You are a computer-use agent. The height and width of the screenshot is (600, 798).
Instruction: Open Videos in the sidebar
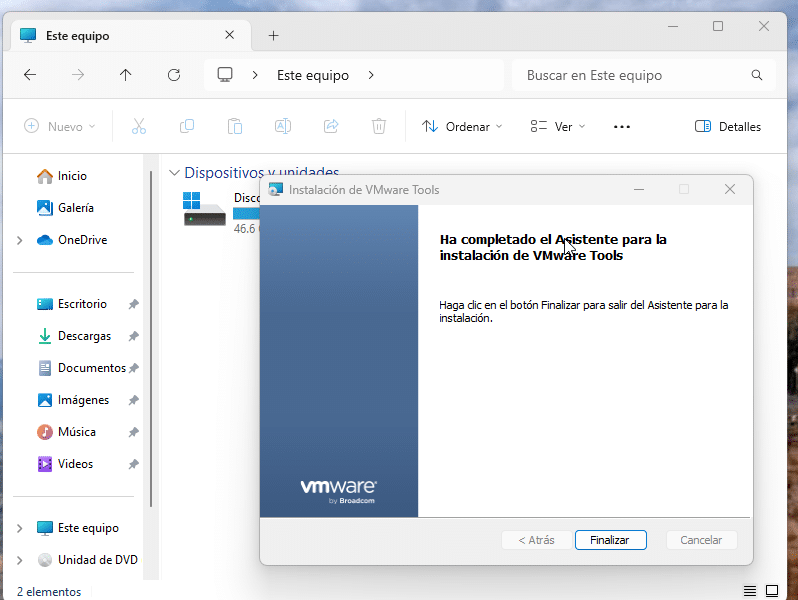tap(75, 464)
